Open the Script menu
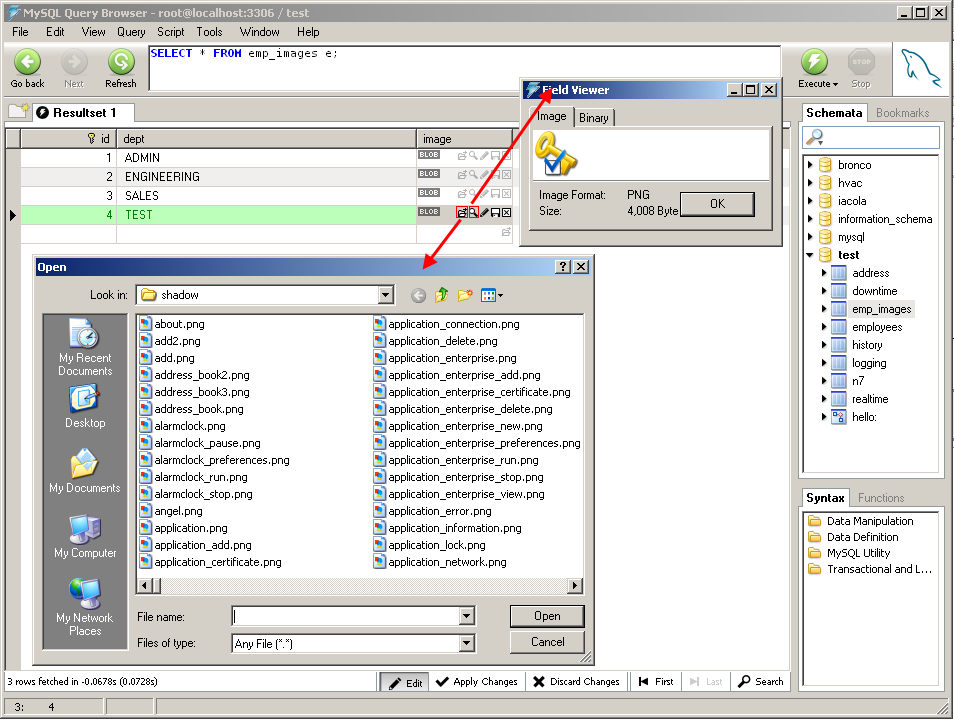 (x=170, y=32)
